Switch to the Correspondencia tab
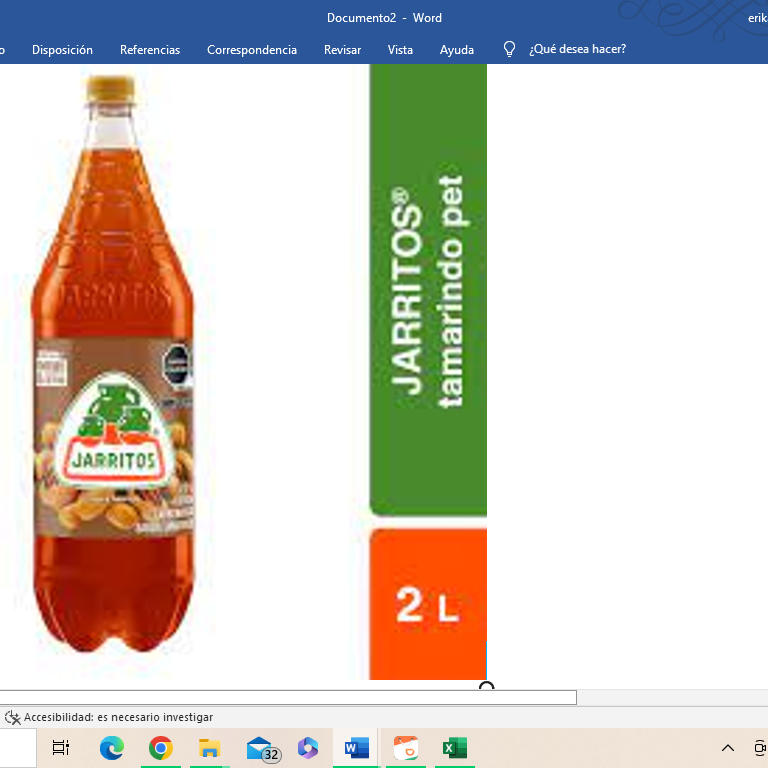This screenshot has height=768, width=768. (x=252, y=50)
